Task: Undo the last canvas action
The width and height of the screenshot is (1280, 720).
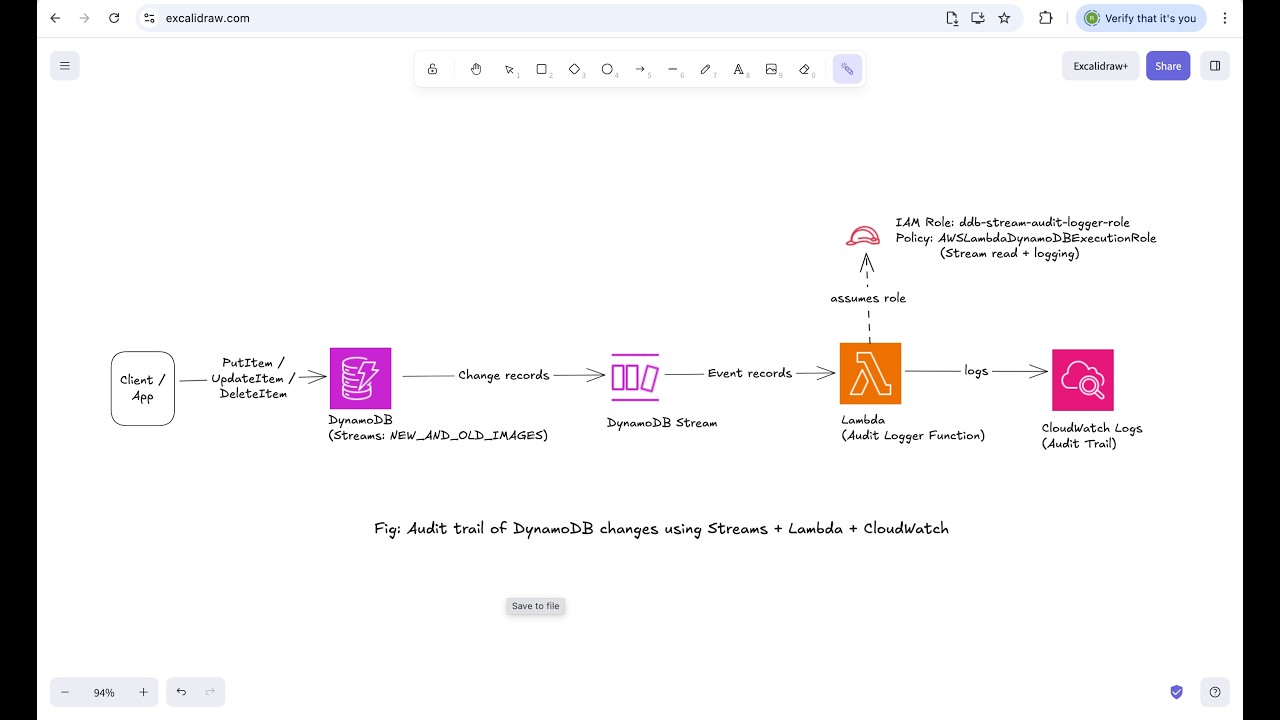Action: pos(181,692)
